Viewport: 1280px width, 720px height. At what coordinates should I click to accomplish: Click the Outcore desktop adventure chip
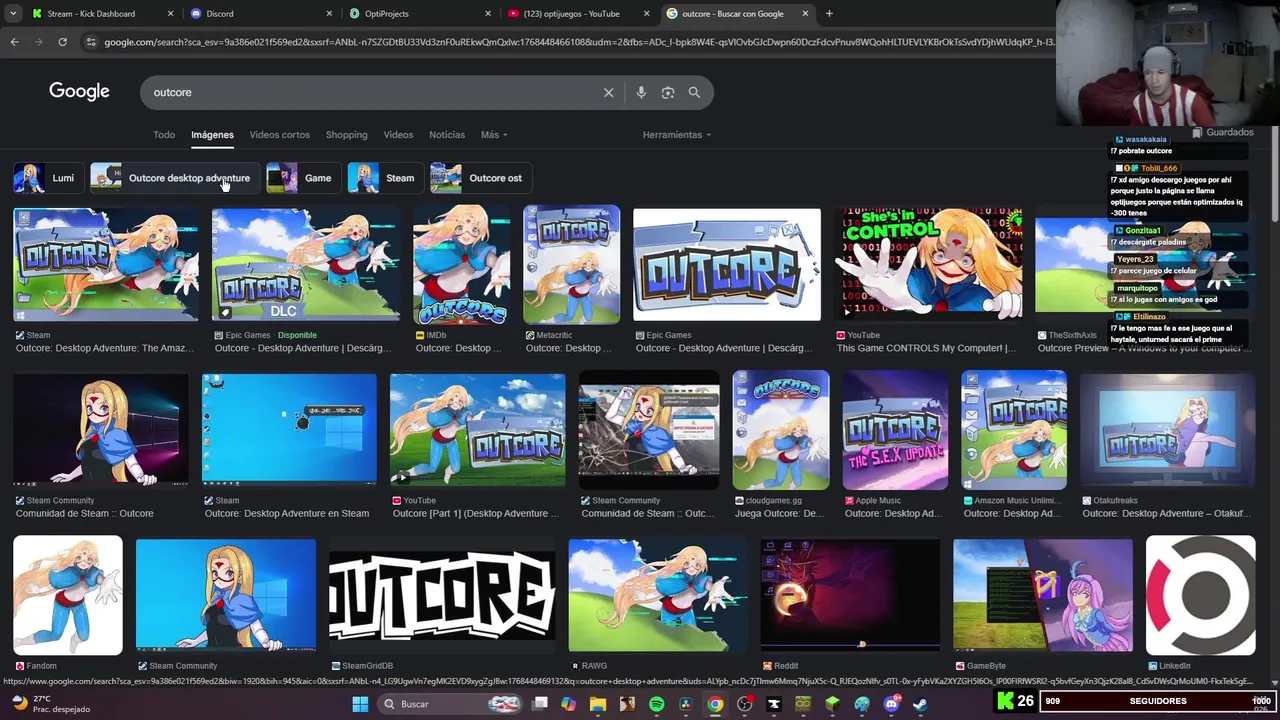(x=175, y=178)
